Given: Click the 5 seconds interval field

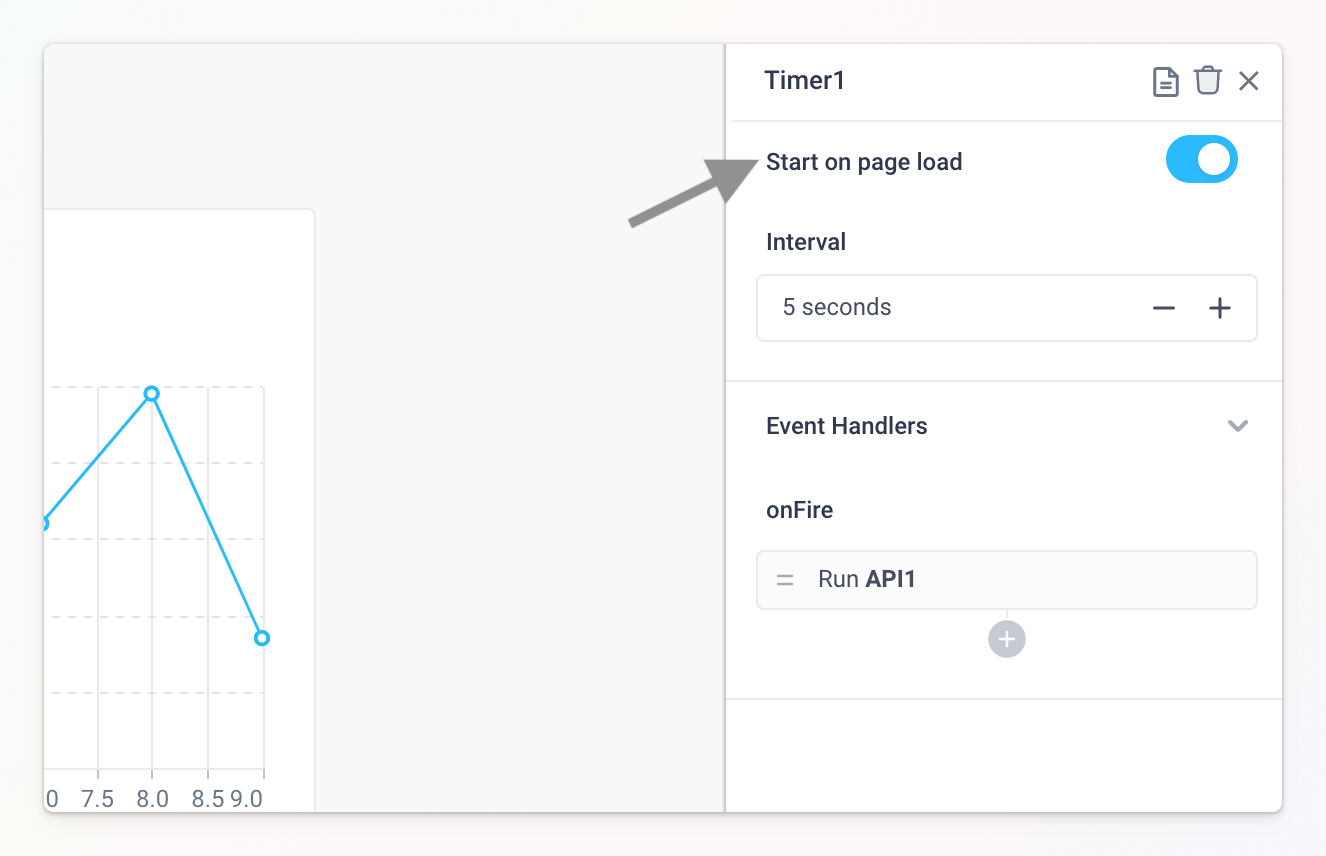Looking at the screenshot, I should (x=900, y=307).
